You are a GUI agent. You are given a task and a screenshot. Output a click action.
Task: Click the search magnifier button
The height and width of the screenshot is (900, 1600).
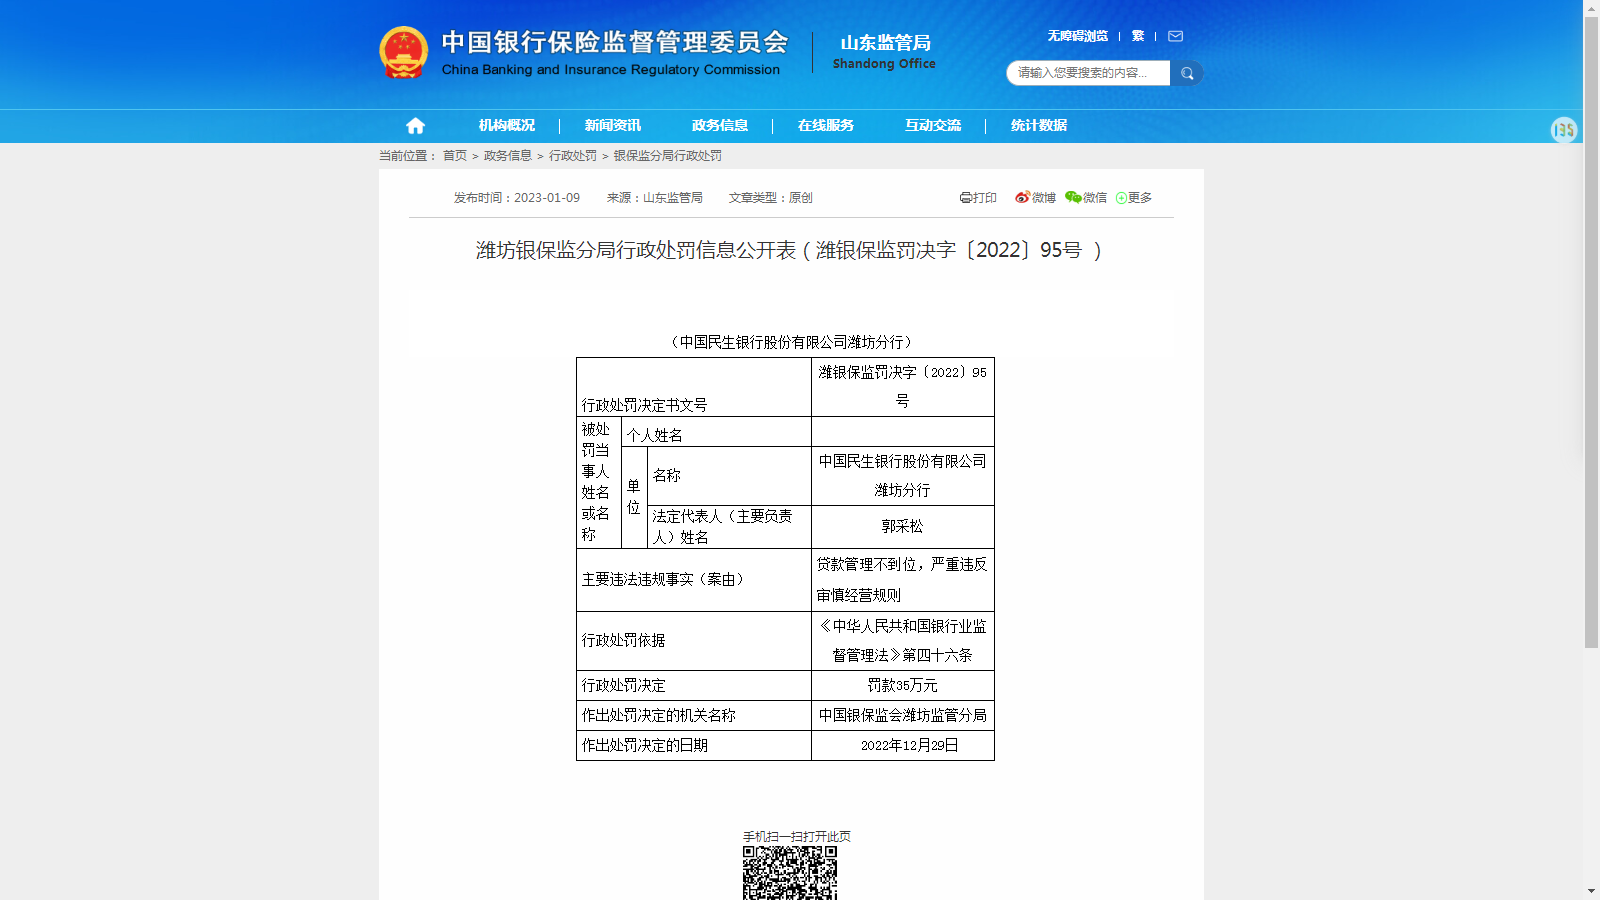(x=1187, y=73)
